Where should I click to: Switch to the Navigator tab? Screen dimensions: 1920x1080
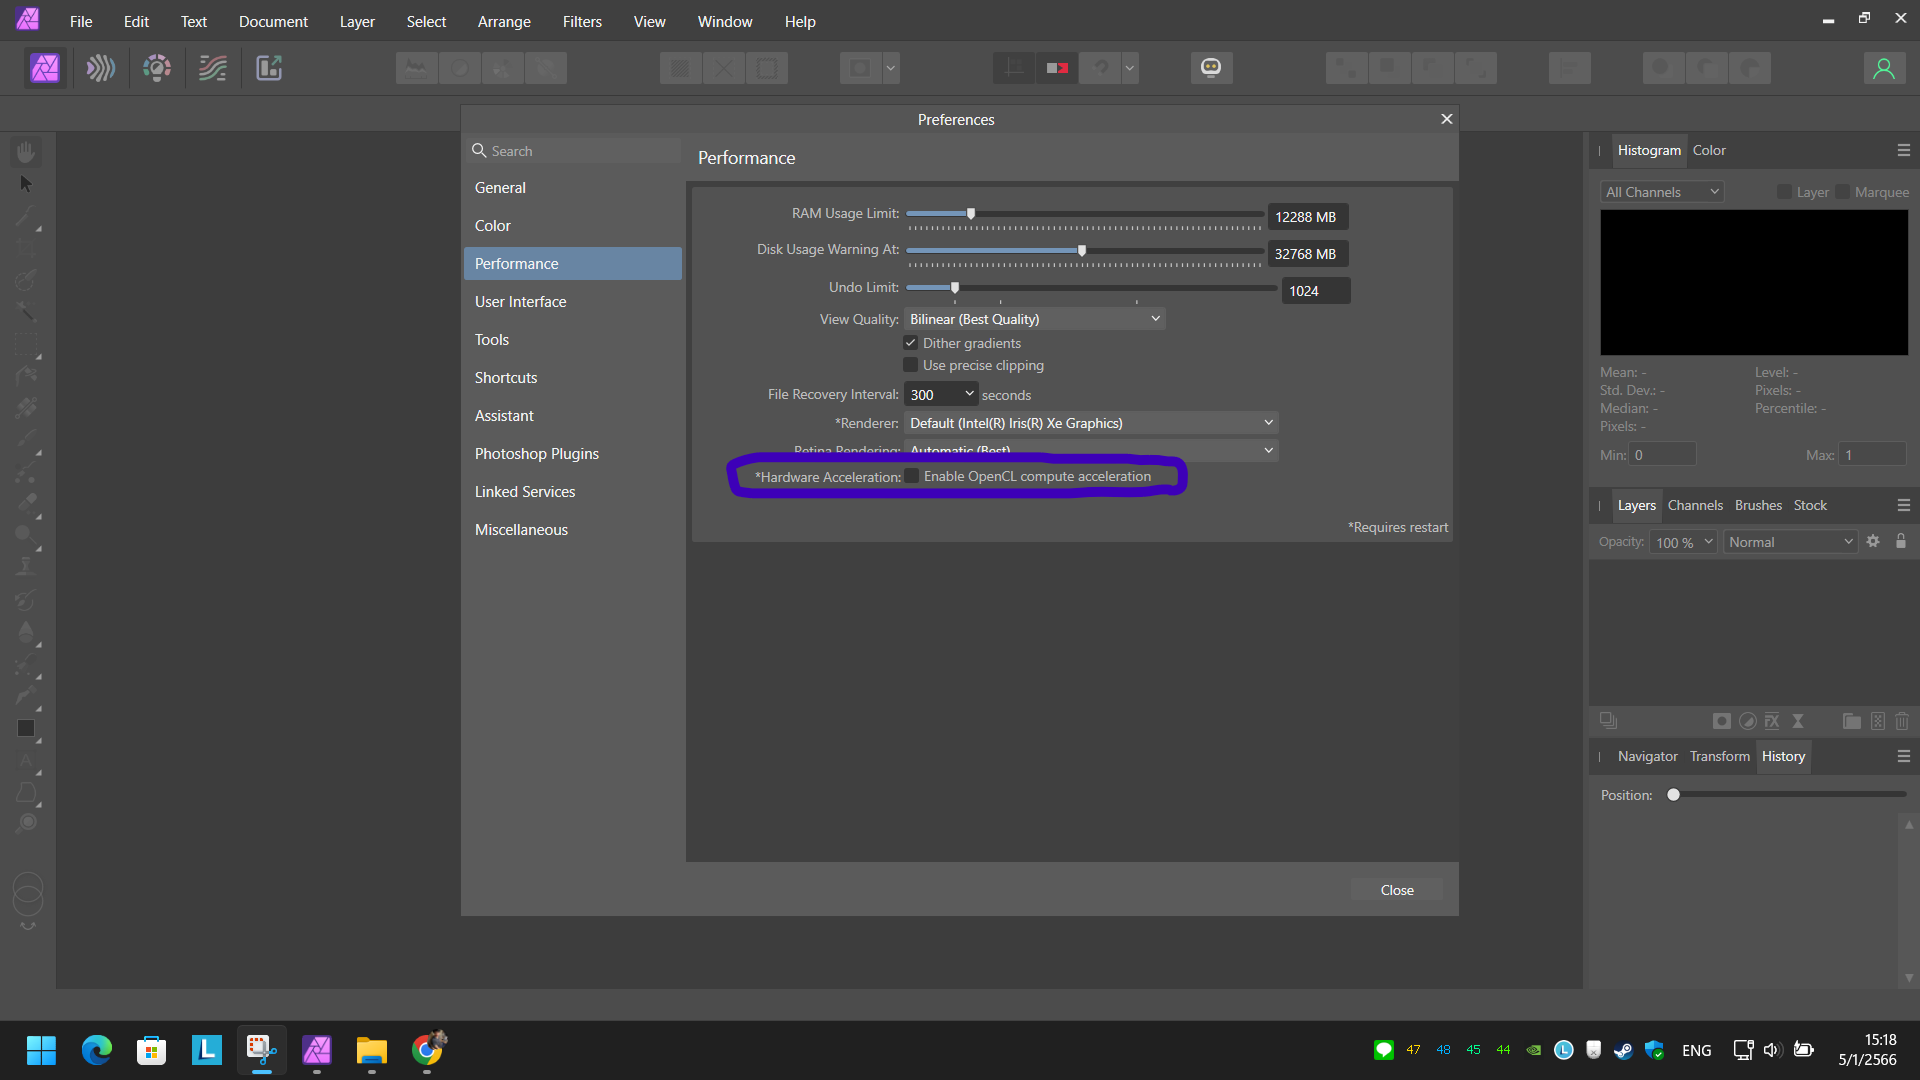tap(1647, 756)
